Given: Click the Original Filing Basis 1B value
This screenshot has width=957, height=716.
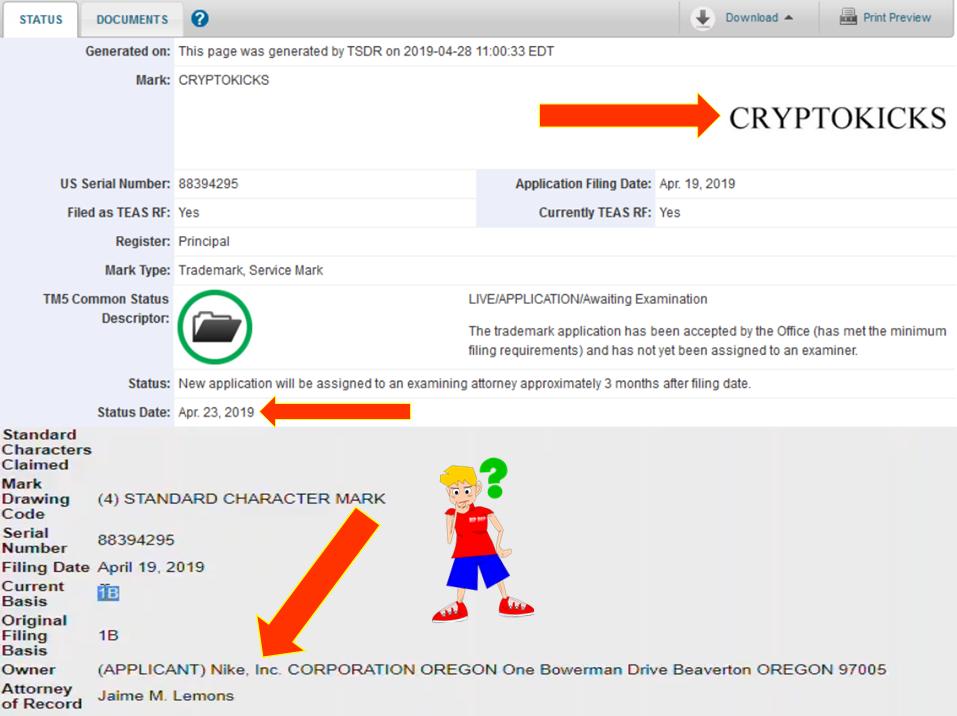Looking at the screenshot, I should click(x=108, y=635).
